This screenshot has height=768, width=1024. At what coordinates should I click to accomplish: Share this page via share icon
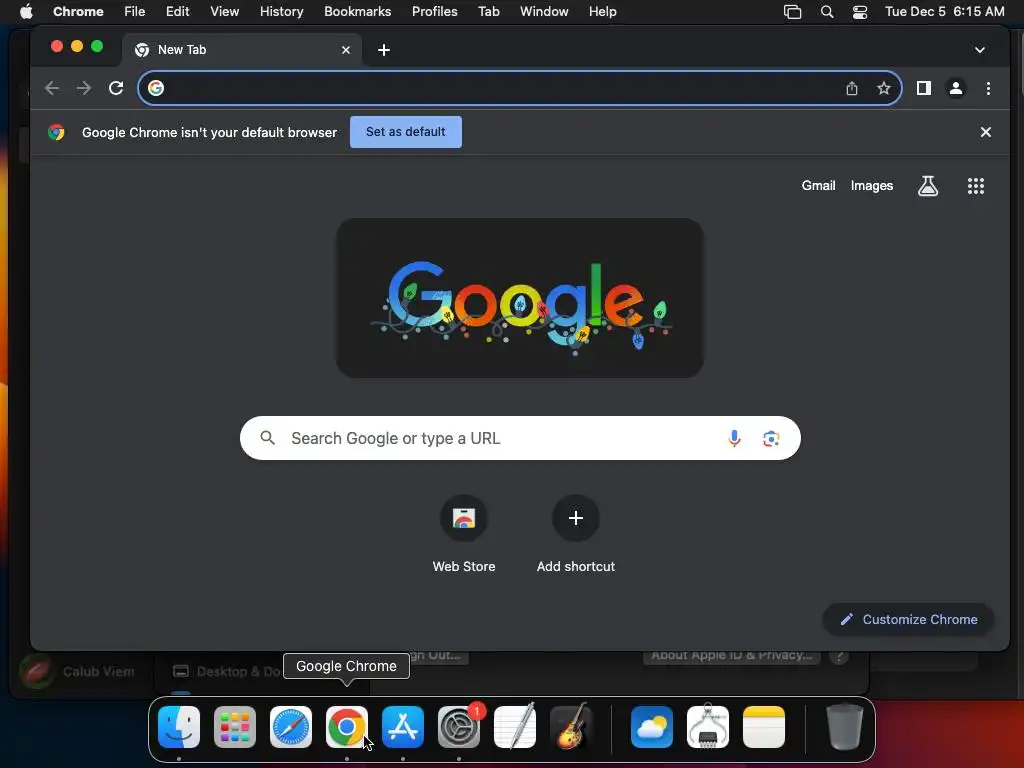852,88
